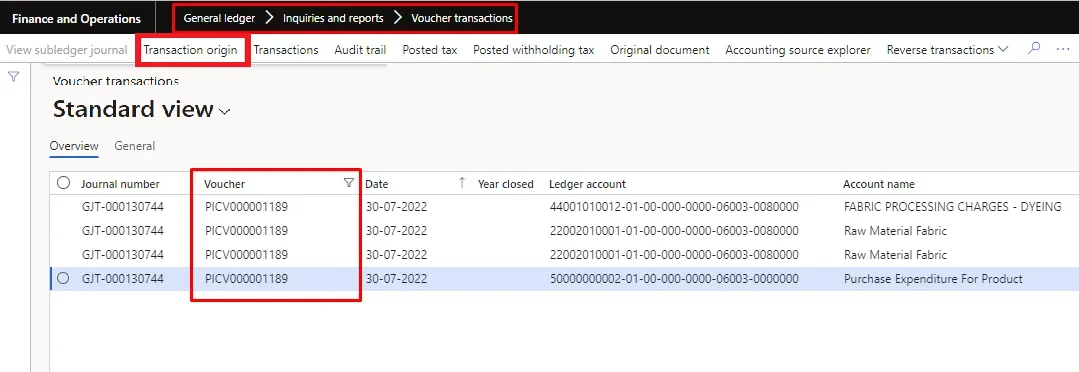Open the Posted tax action
The height and width of the screenshot is (372, 1079).
[x=429, y=50]
